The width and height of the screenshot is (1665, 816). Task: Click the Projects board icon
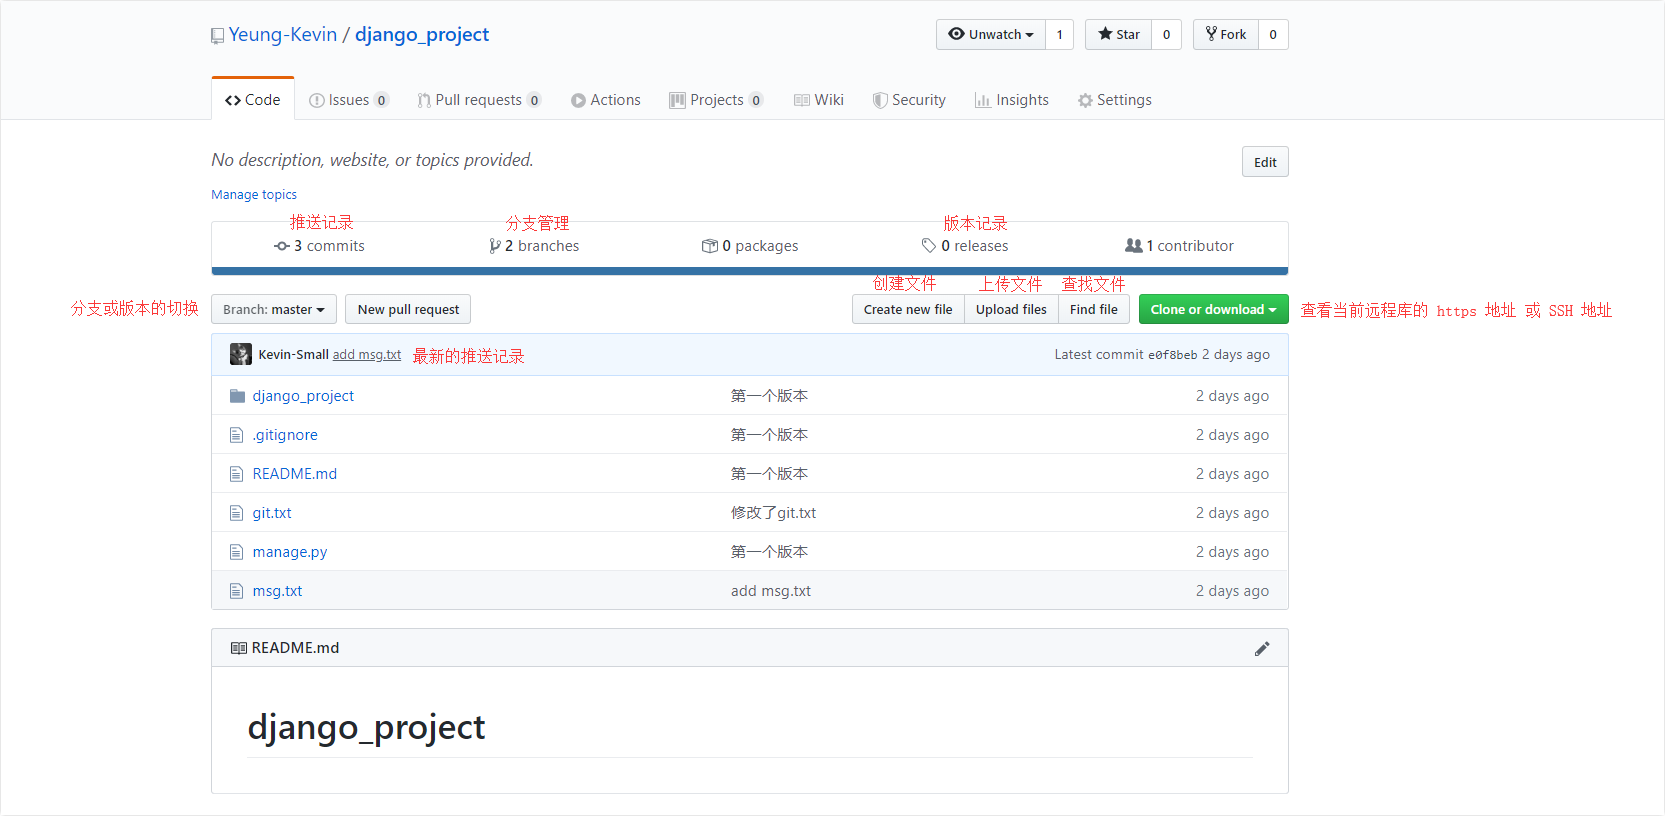coord(678,100)
